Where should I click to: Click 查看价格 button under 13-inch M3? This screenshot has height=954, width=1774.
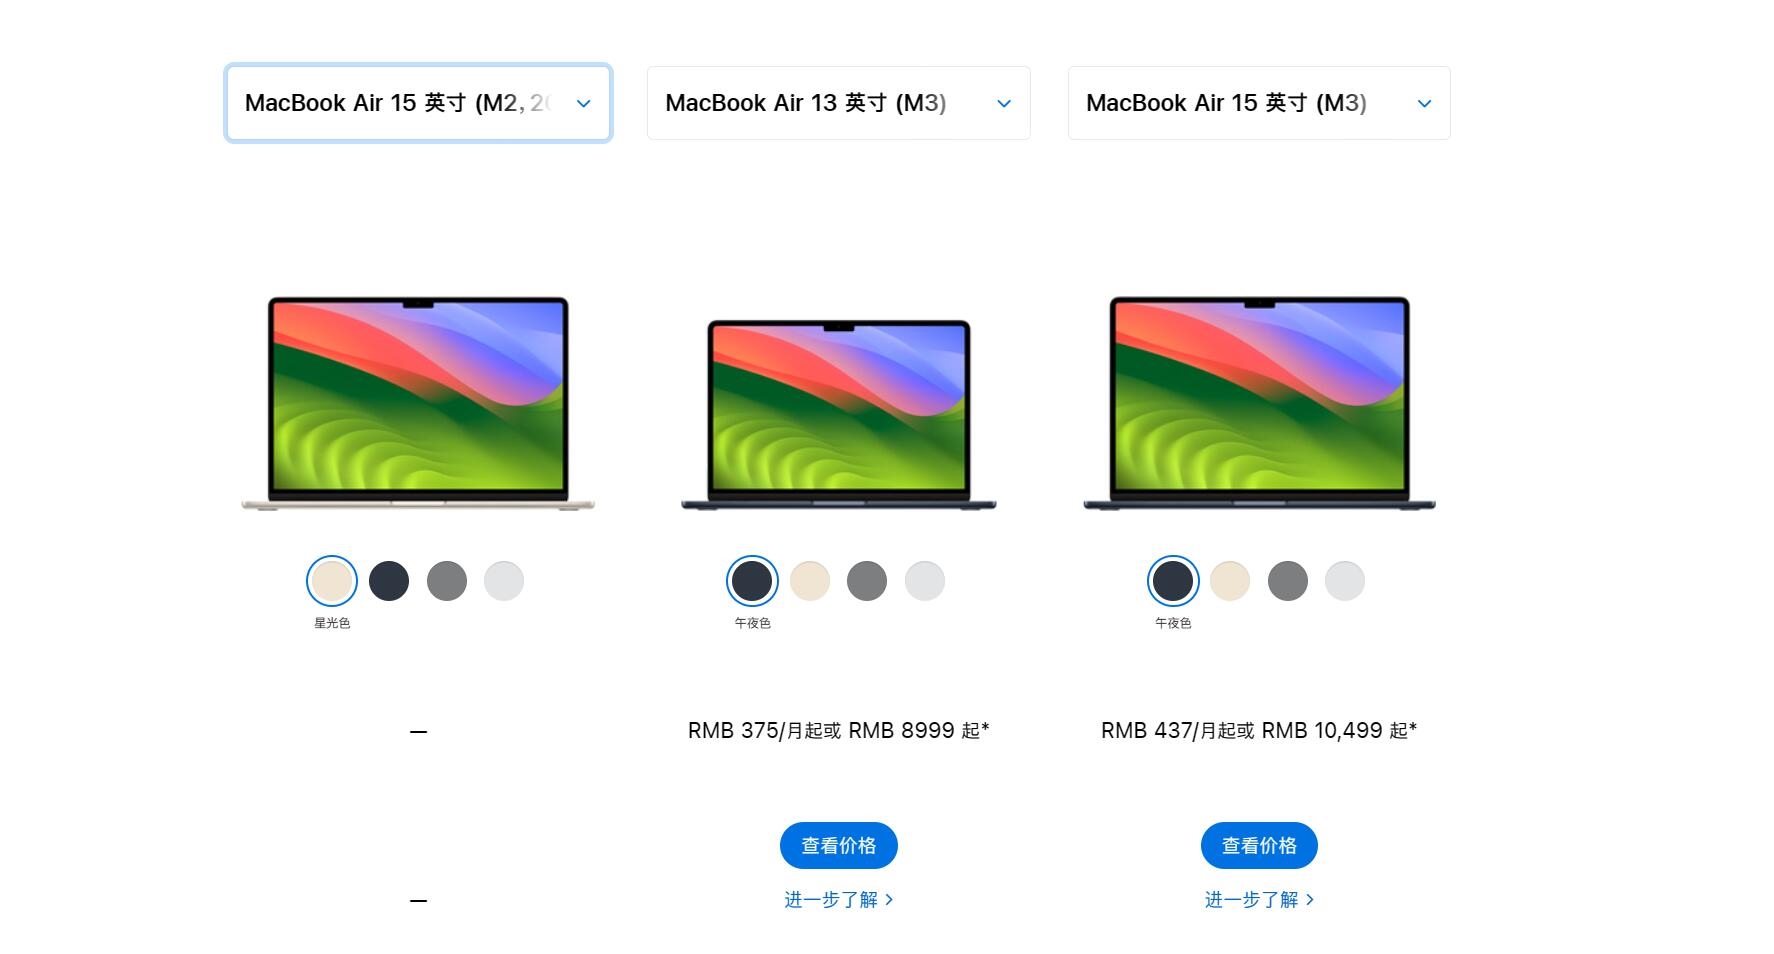pyautogui.click(x=838, y=846)
